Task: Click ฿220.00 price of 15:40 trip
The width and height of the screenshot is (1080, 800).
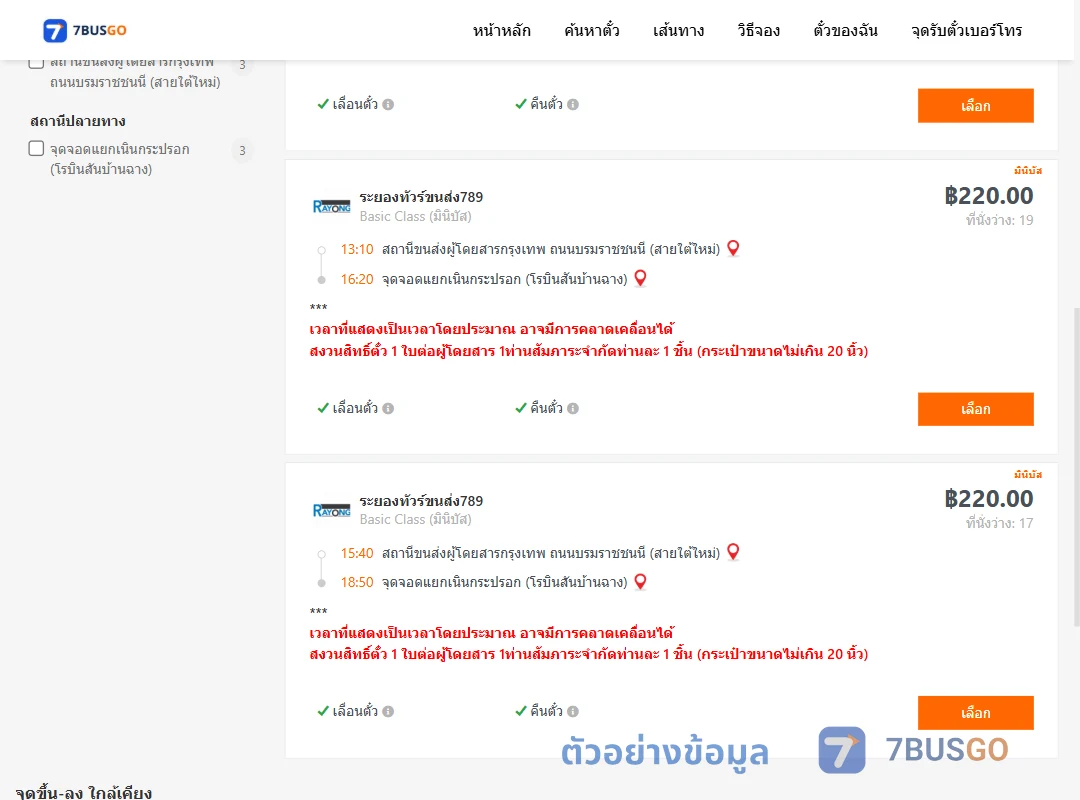Action: [989, 499]
